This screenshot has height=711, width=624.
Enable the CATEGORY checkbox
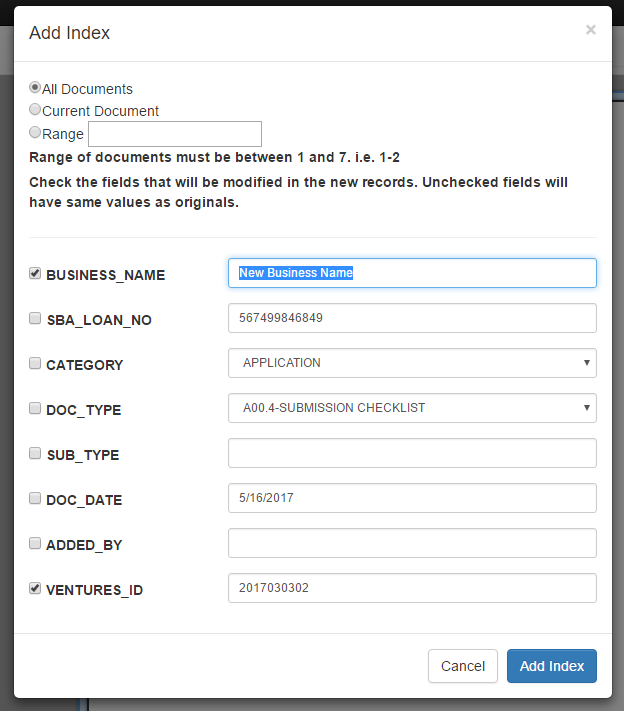[35, 363]
